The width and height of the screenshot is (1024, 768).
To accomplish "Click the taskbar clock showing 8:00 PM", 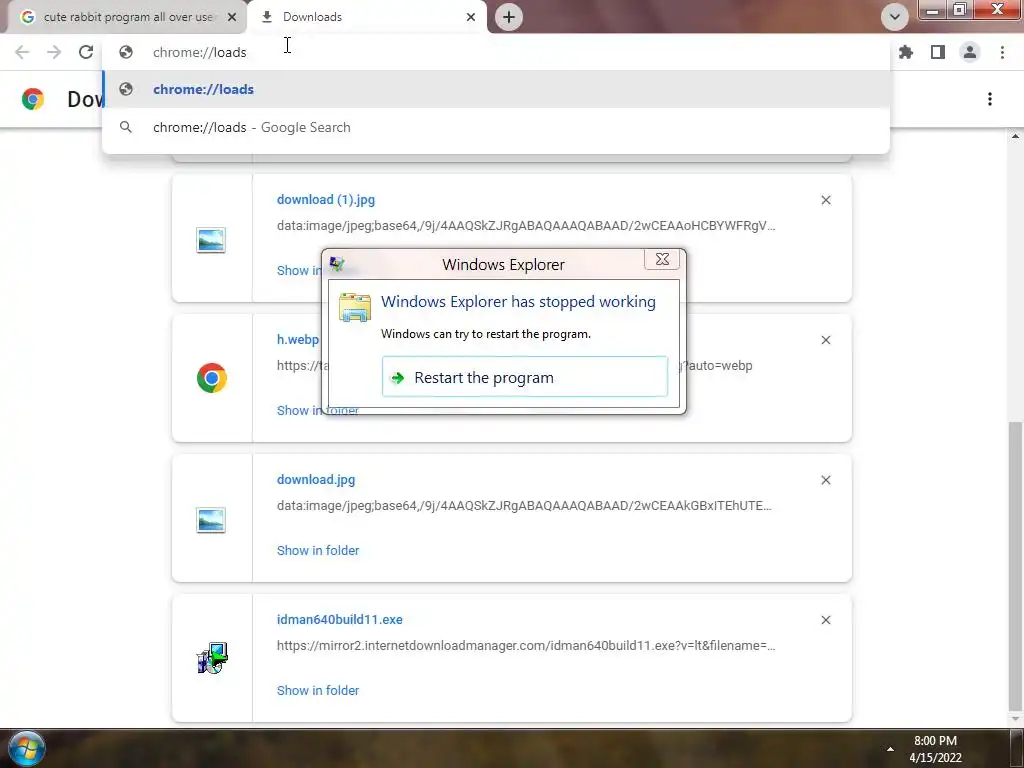I will pos(935,749).
